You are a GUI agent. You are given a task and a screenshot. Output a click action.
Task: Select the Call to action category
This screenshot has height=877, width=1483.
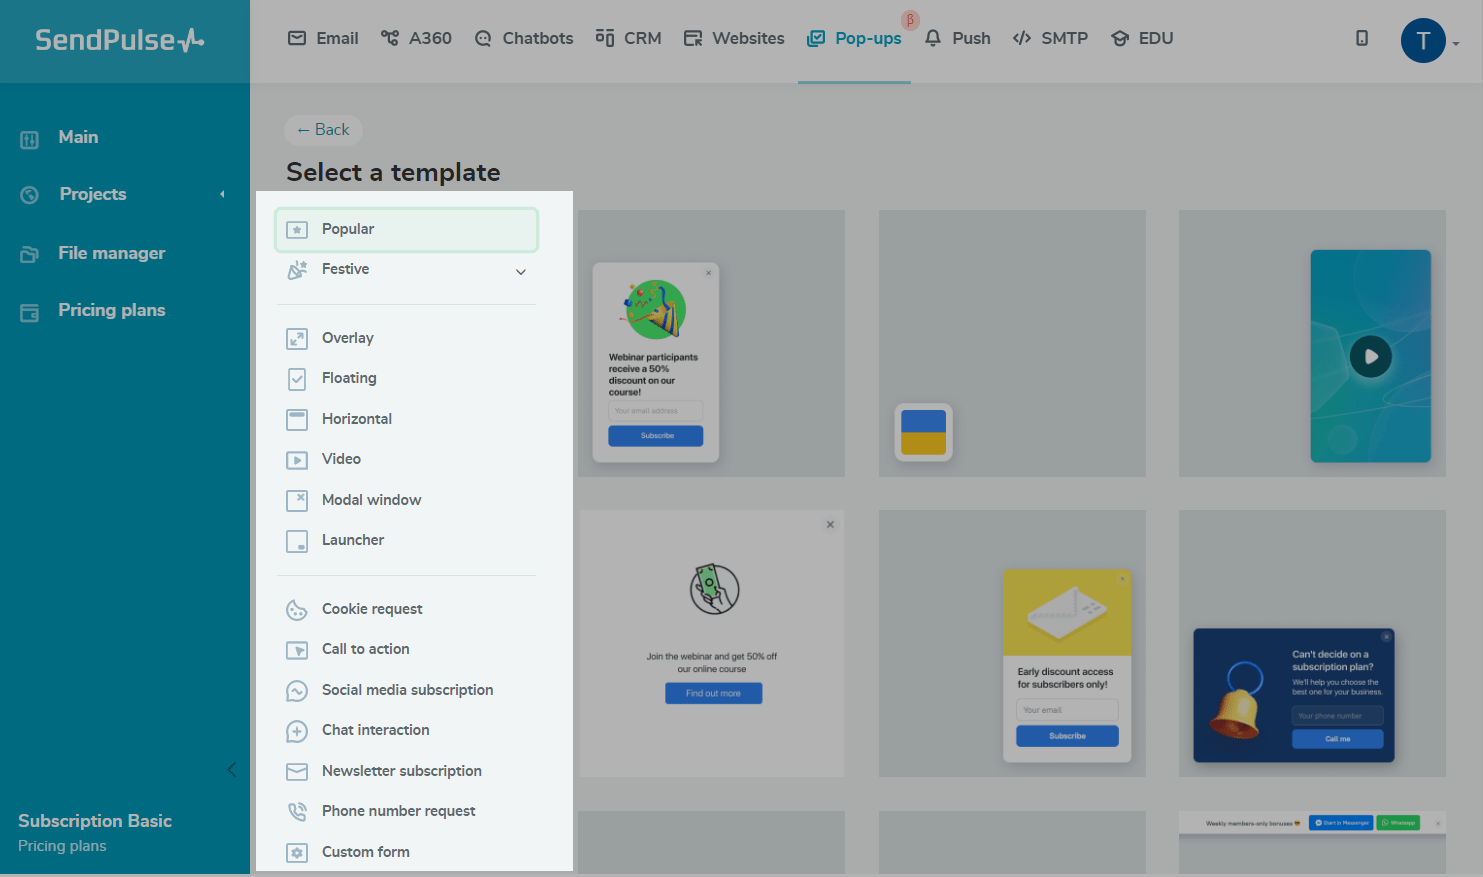pyautogui.click(x=365, y=649)
